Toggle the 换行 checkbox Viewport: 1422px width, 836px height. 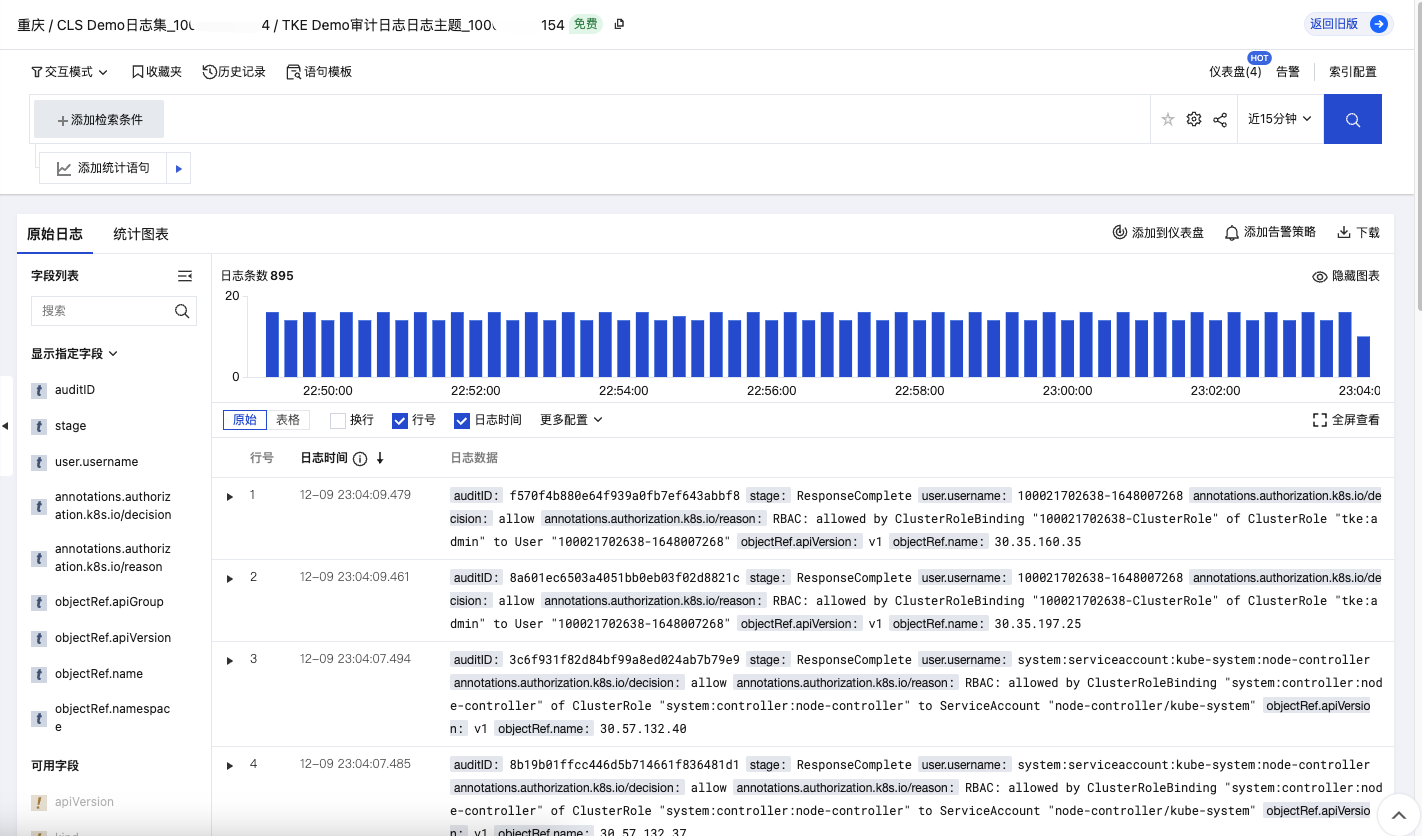[338, 421]
